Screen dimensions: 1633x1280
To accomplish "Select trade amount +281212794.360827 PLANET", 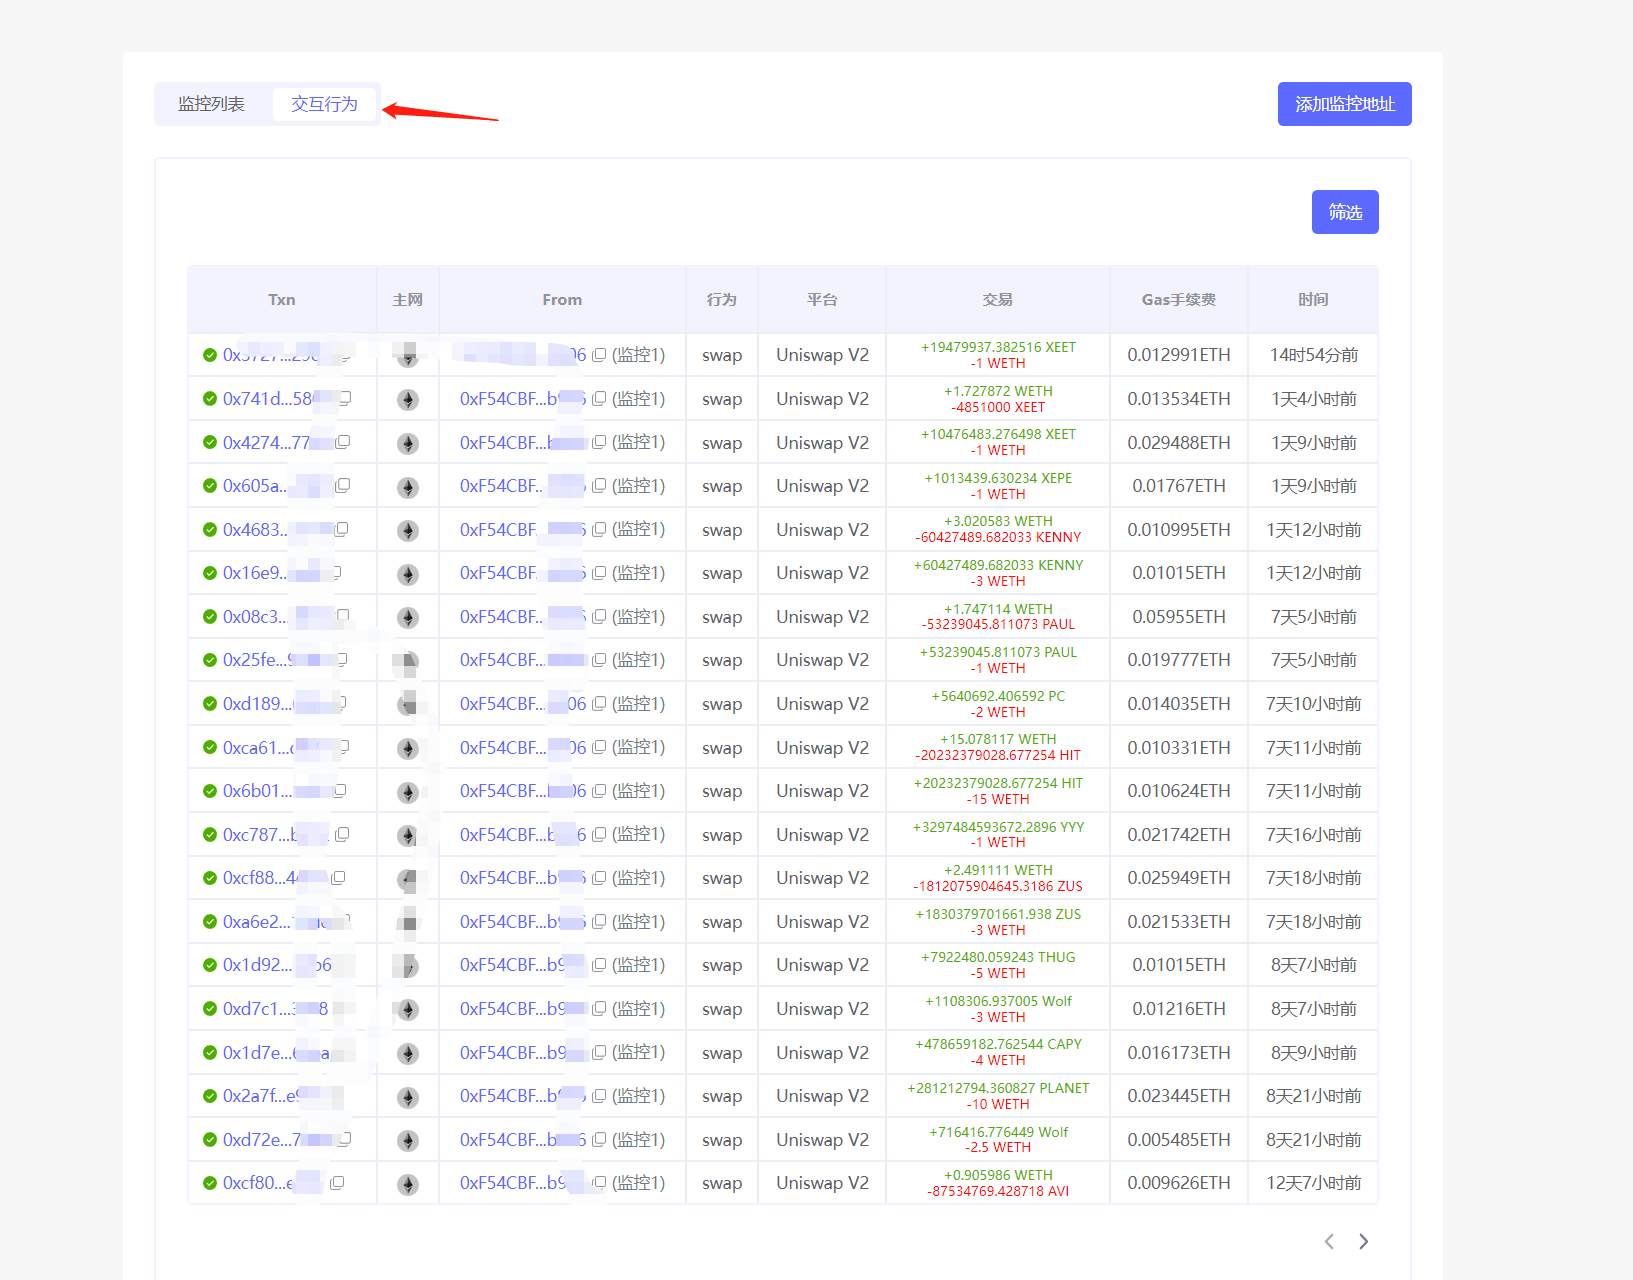I will coord(998,1088).
